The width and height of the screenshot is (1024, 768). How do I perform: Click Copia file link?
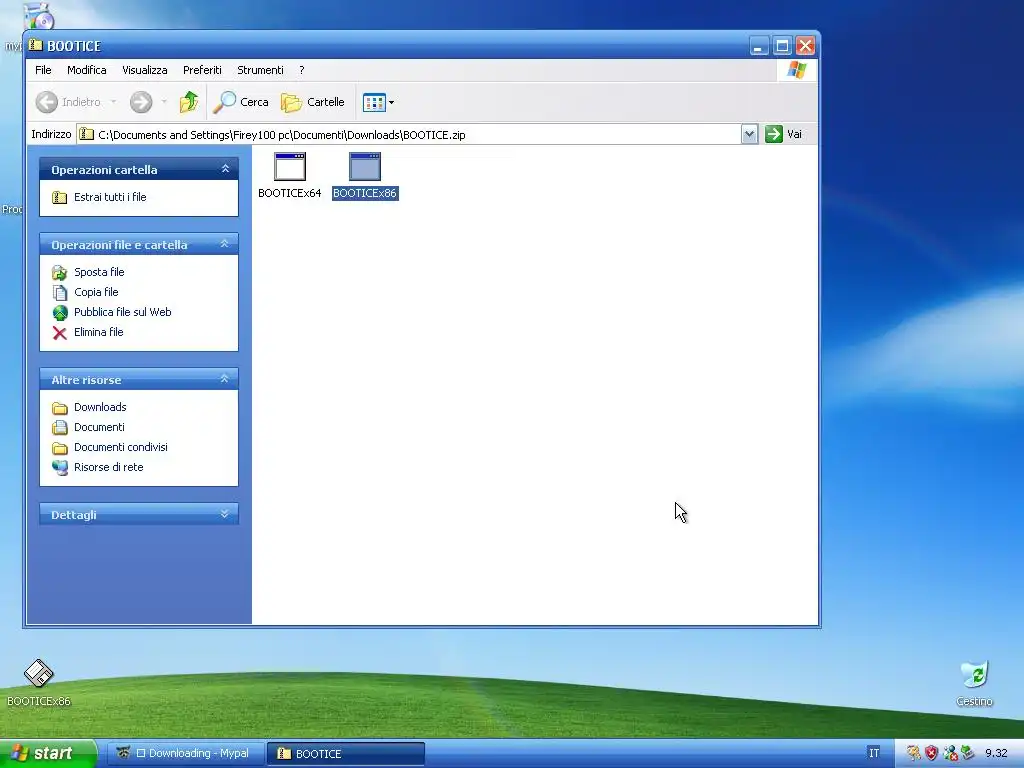tap(96, 292)
